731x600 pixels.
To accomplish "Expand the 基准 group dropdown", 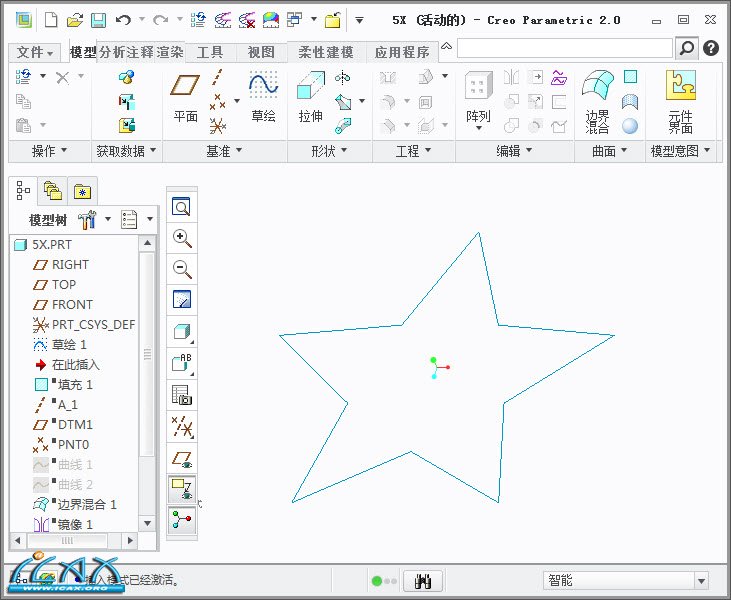I will [223, 151].
